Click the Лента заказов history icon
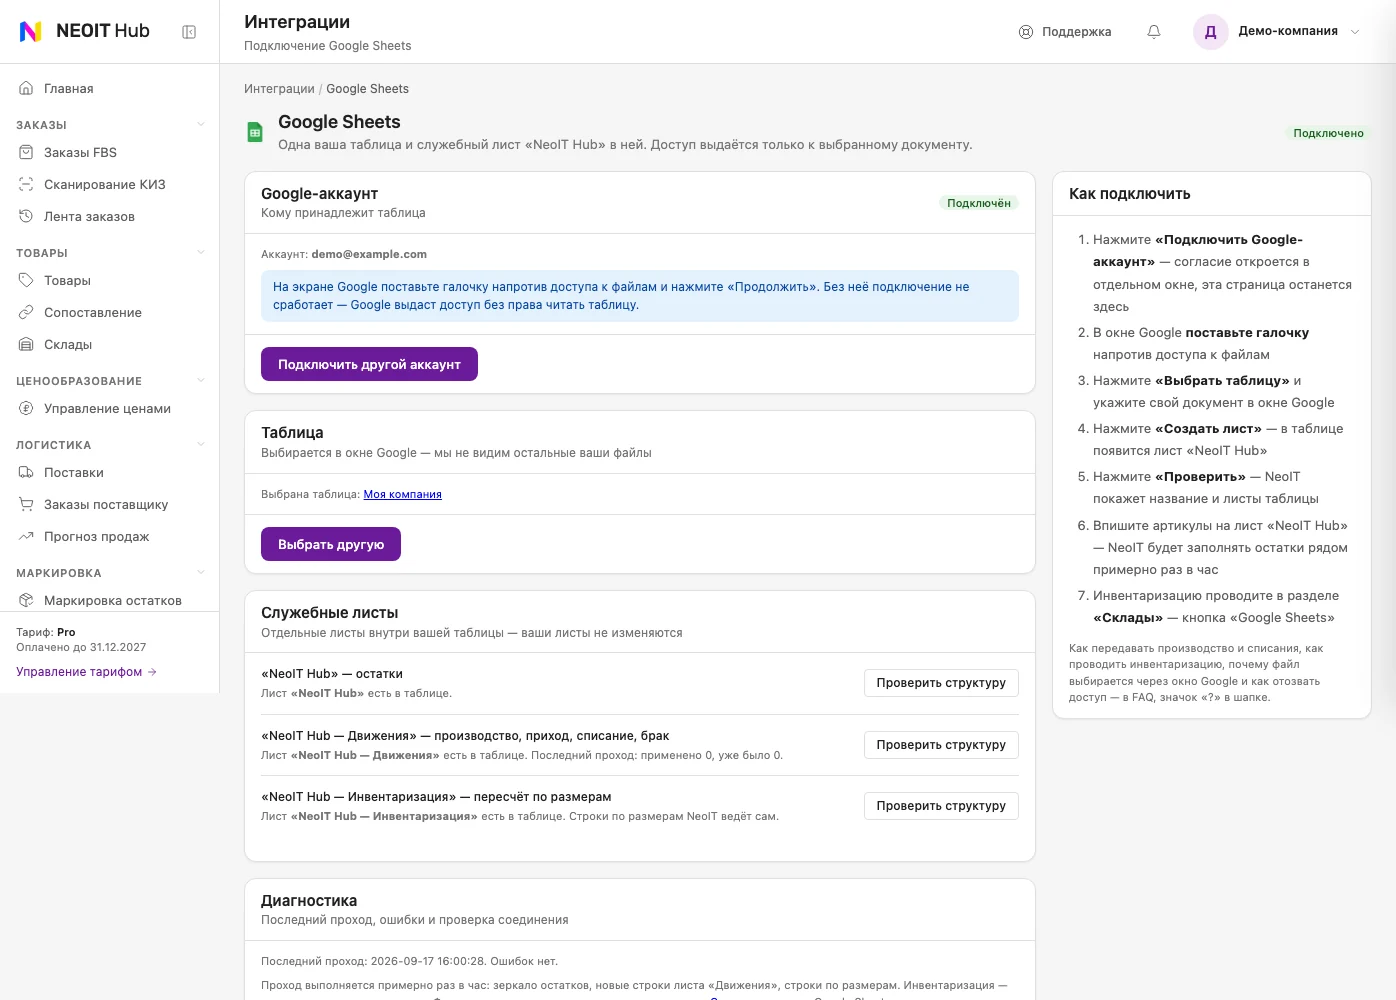This screenshot has width=1396, height=1000. [26, 217]
